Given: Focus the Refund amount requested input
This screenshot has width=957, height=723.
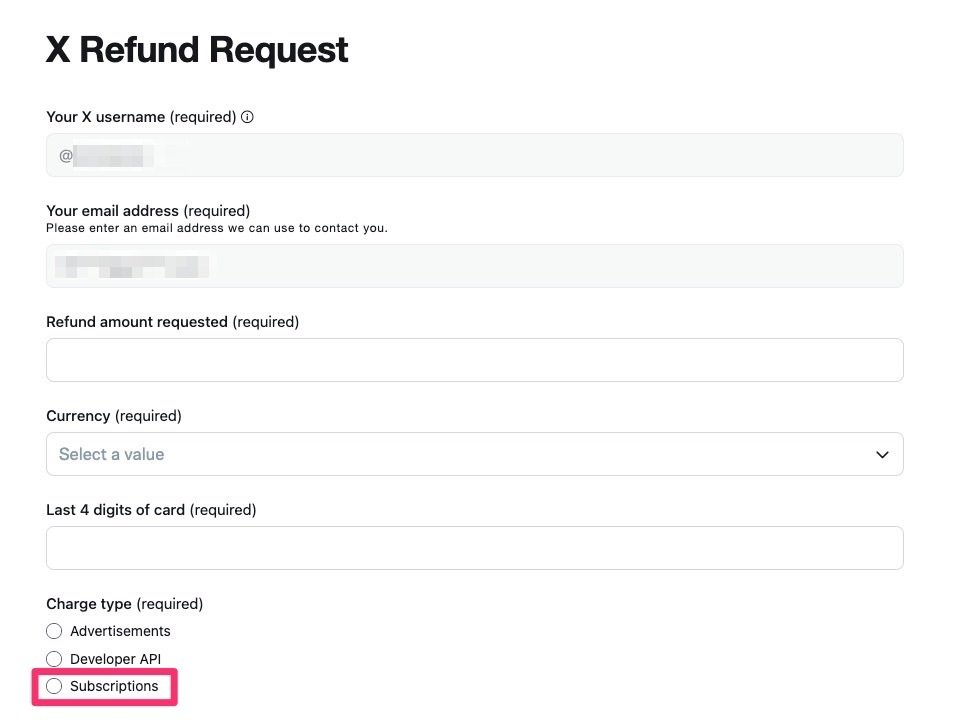Looking at the screenshot, I should click(474, 360).
